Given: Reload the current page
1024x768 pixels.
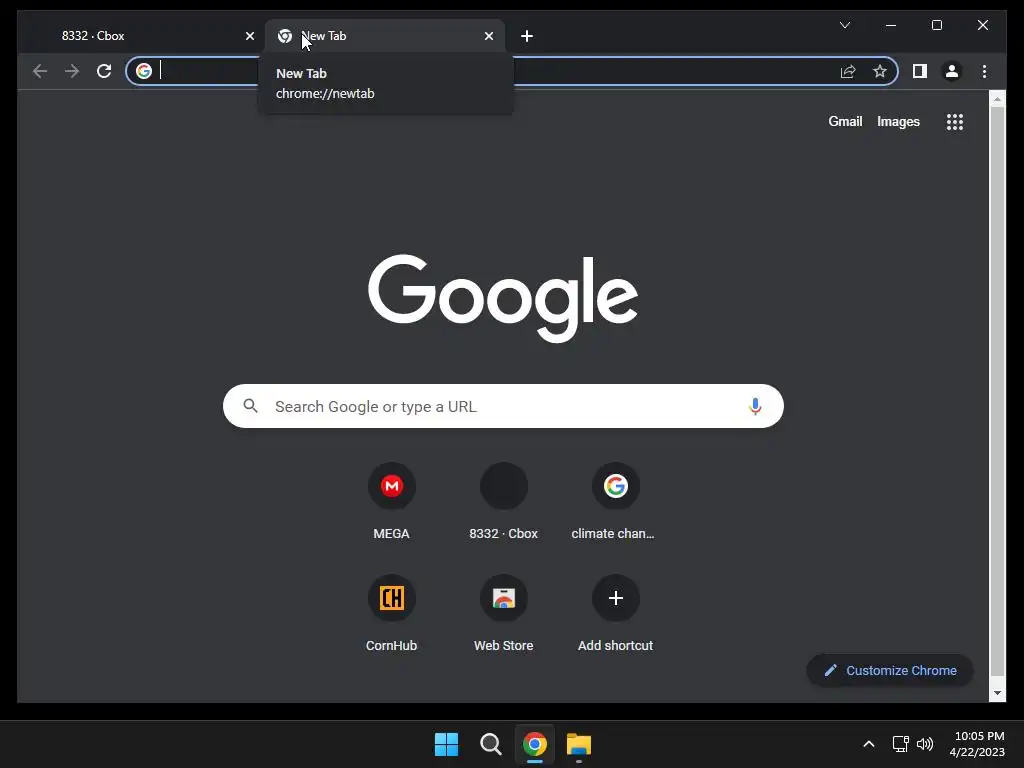Looking at the screenshot, I should pyautogui.click(x=104, y=71).
